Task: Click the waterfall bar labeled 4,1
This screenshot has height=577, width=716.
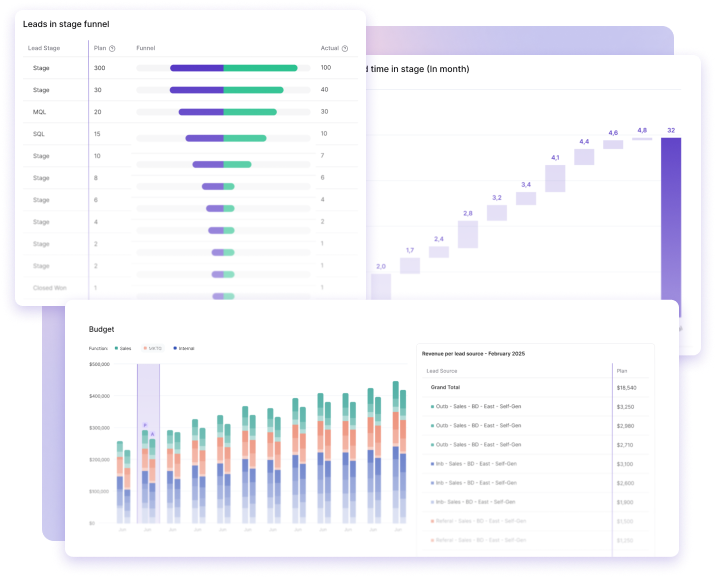Action: [x=555, y=178]
